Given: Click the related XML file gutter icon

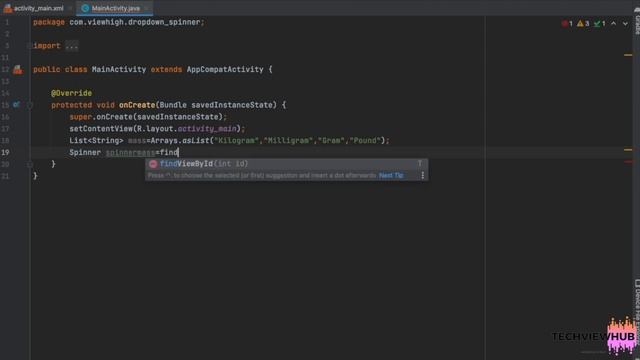Looking at the screenshot, I should tap(18, 70).
